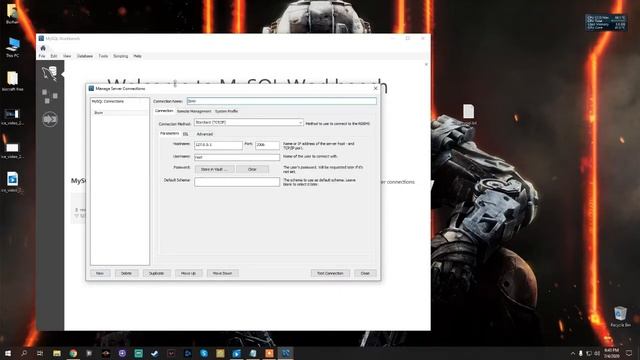640x360 pixels.
Task: Launch Google Chrome from the taskbar
Action: click(73, 353)
